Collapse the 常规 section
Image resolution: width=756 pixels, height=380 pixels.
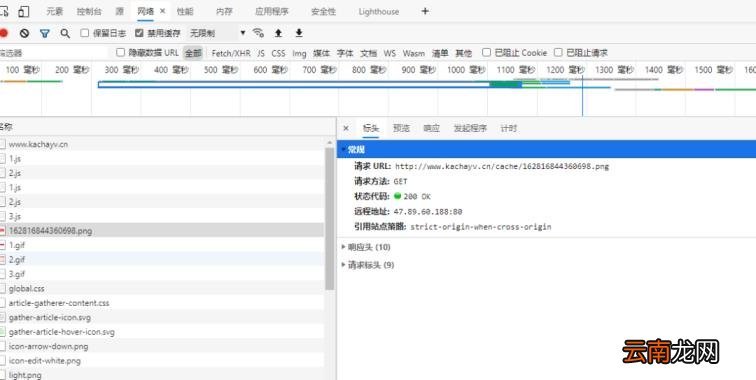(546, 149)
